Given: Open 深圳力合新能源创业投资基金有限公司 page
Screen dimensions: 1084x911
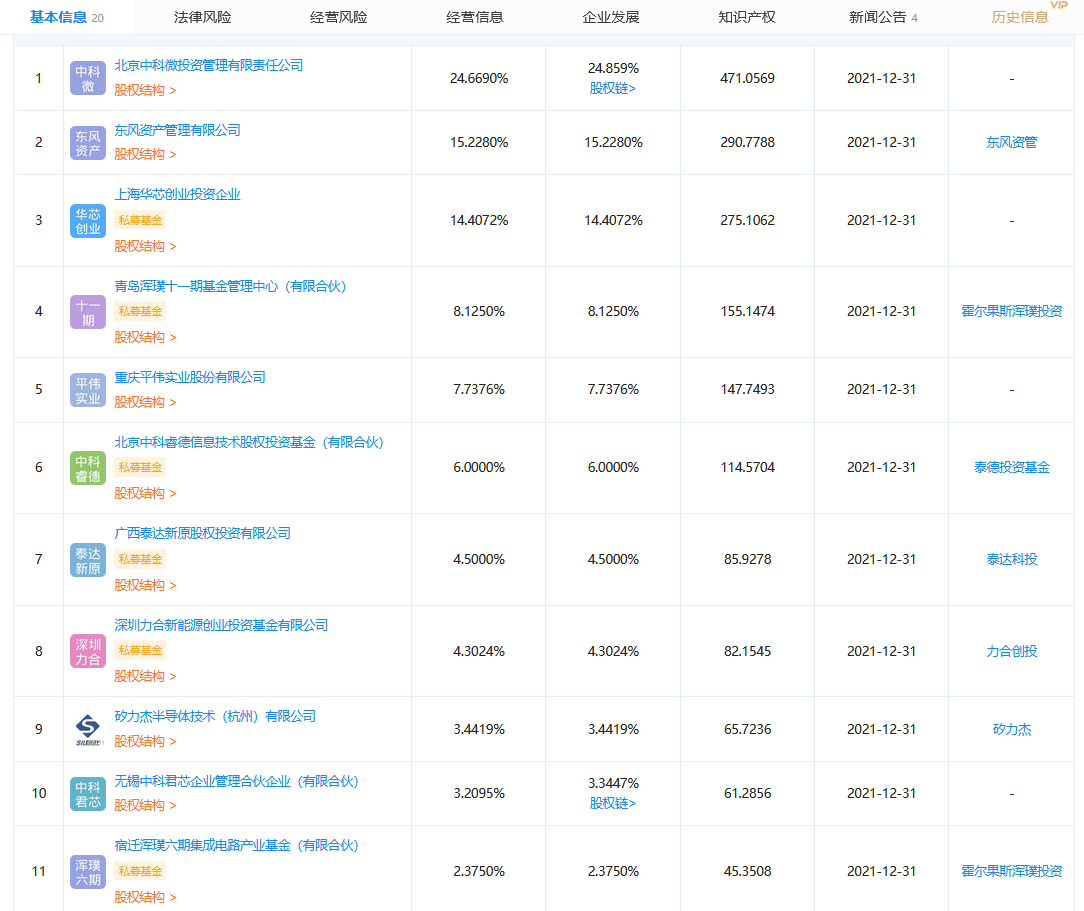Looking at the screenshot, I should [221, 625].
